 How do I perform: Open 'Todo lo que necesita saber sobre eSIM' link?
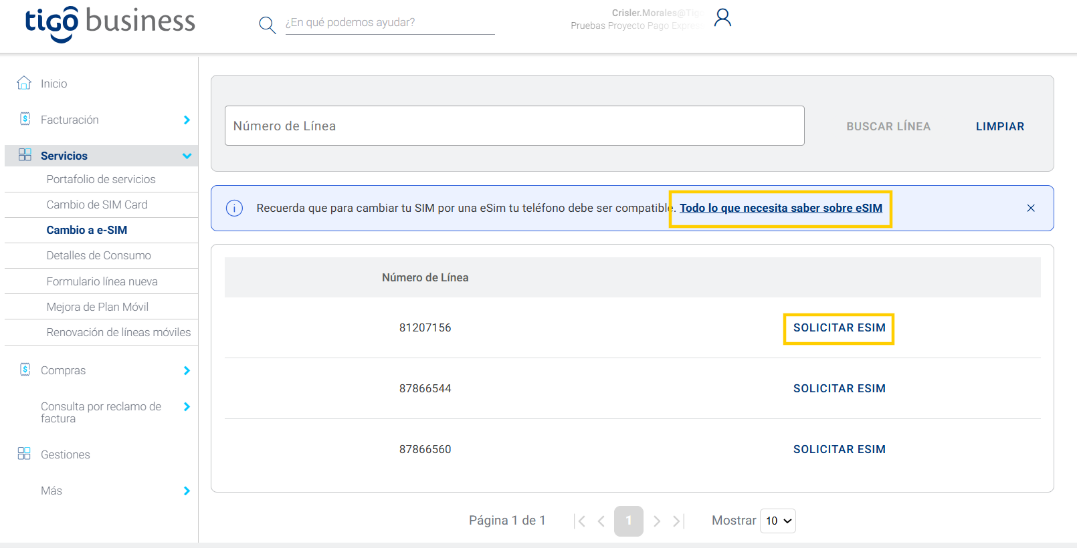pyautogui.click(x=781, y=208)
